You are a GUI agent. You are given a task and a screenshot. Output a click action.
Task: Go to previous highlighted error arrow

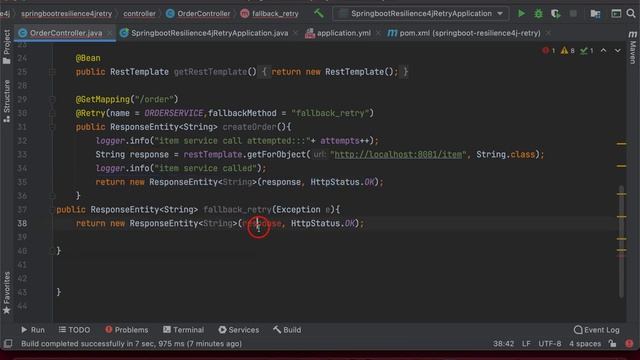click(x=603, y=51)
